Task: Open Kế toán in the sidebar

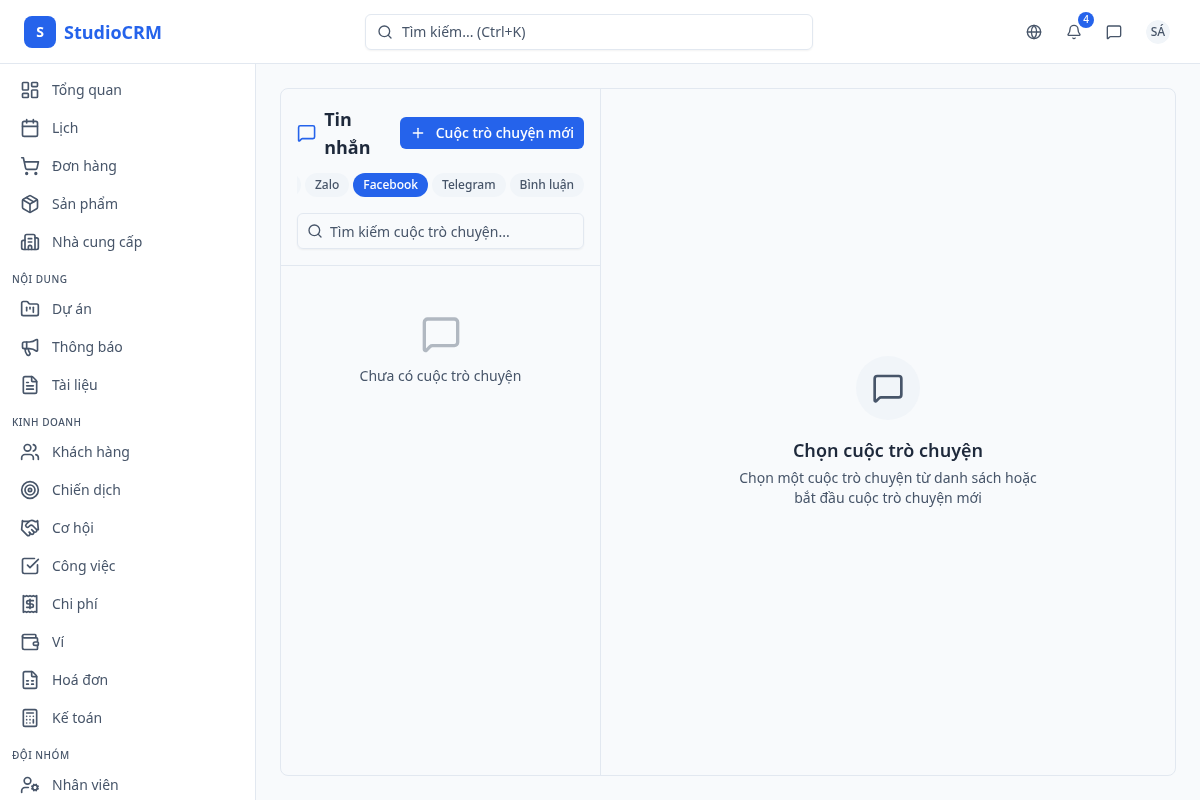Action: [x=77, y=718]
